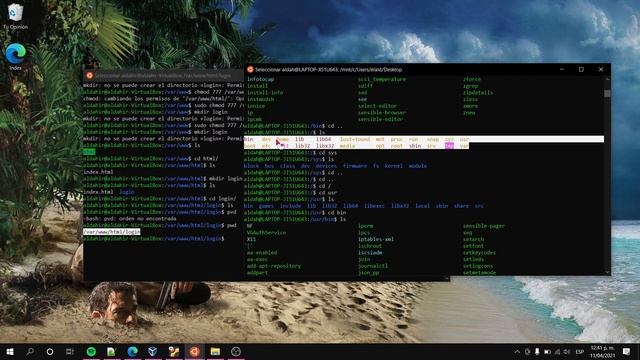Click 'setkeycodes' in usr/bin listing
640x360 pixels.
pyautogui.click(x=479, y=253)
